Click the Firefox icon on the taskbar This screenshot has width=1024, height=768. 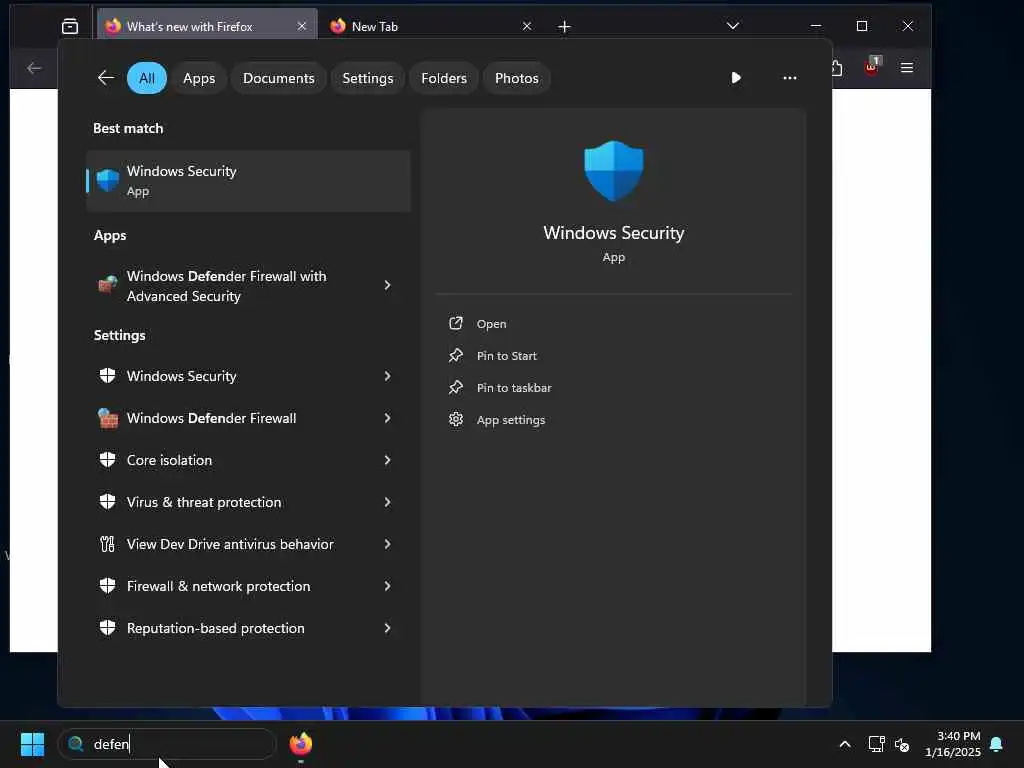[300, 744]
